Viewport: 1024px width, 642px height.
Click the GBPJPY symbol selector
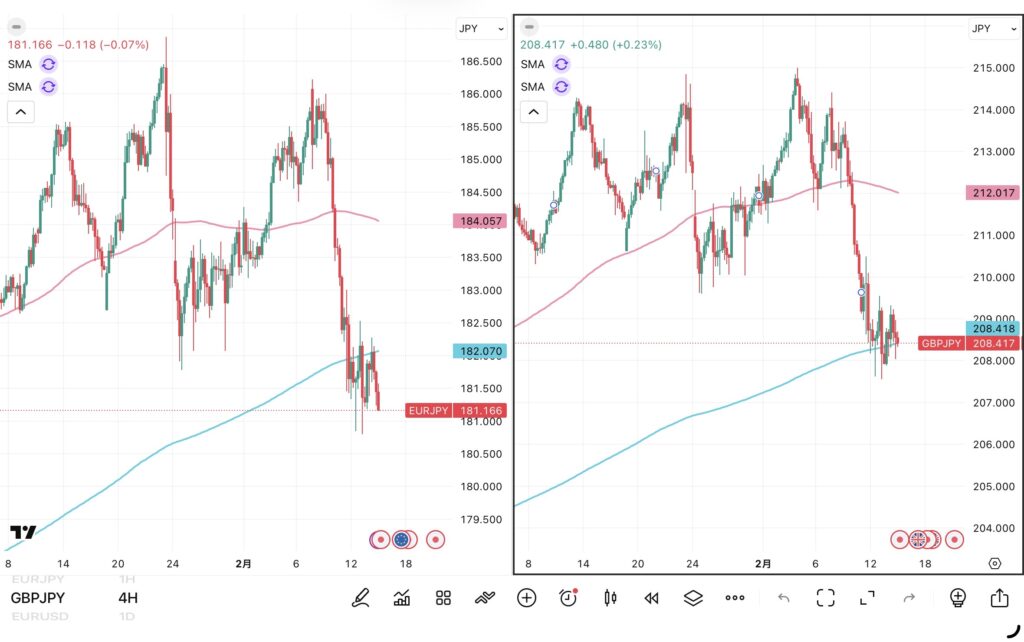[x=40, y=598]
